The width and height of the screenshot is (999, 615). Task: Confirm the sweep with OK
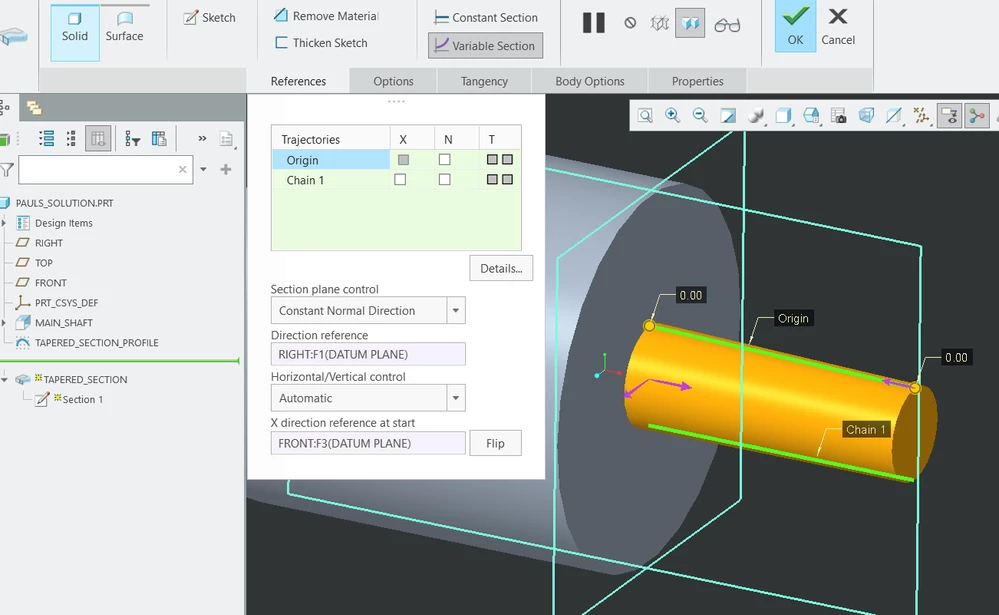pos(795,27)
